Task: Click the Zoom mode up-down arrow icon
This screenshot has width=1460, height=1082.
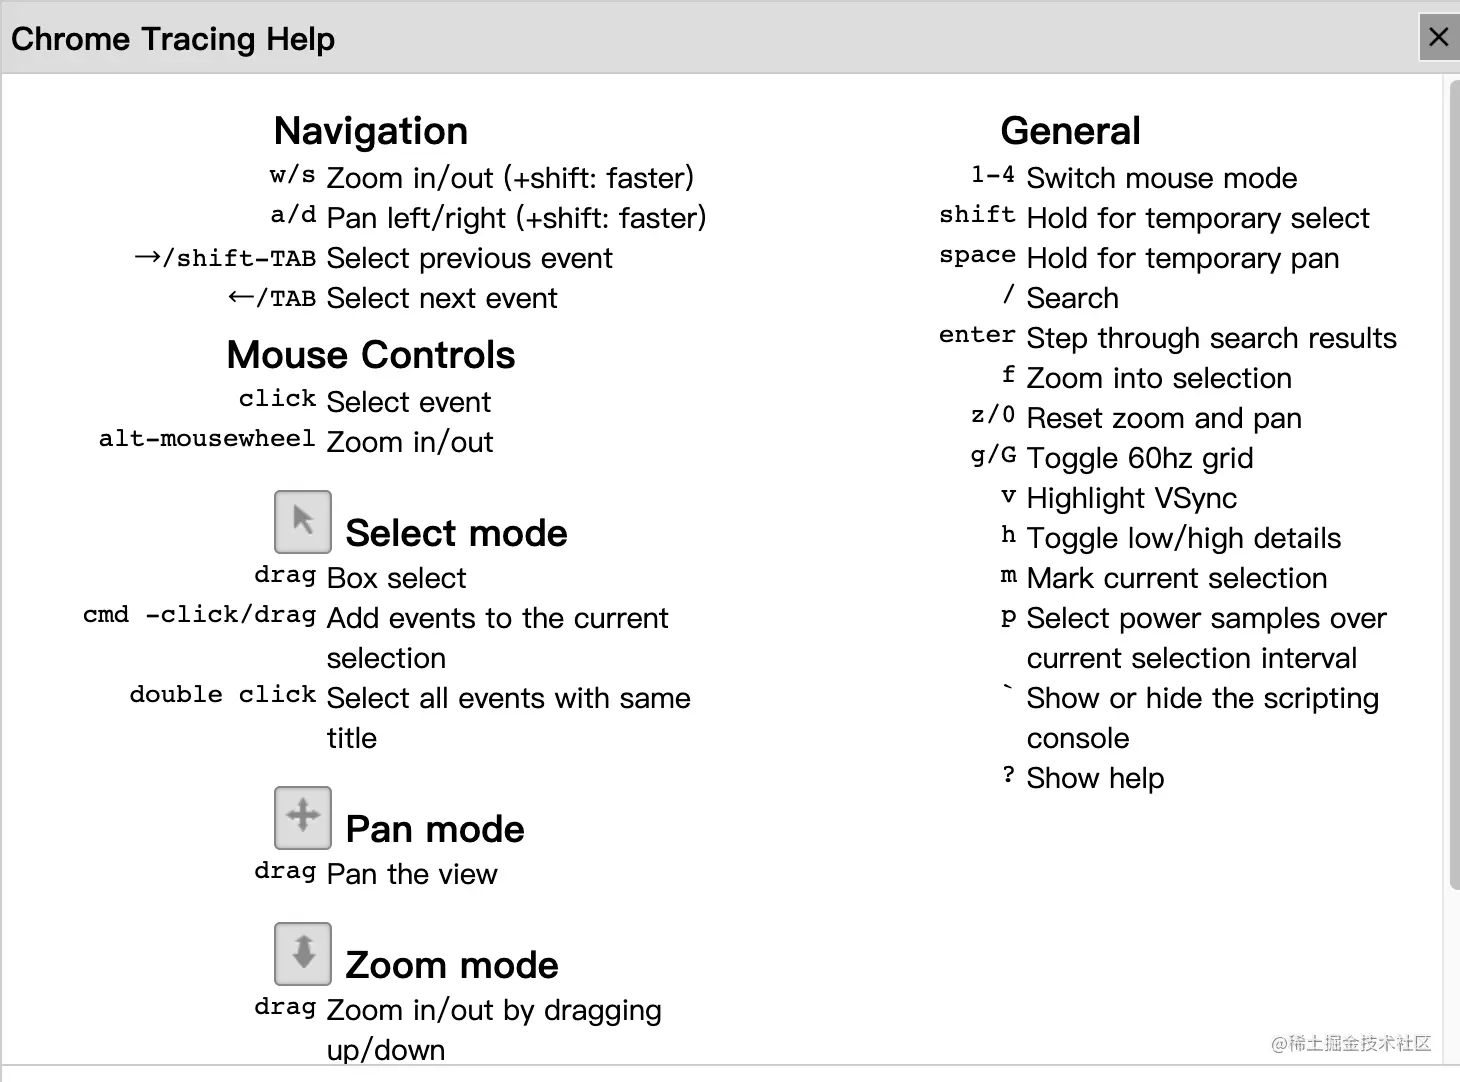Action: (303, 953)
